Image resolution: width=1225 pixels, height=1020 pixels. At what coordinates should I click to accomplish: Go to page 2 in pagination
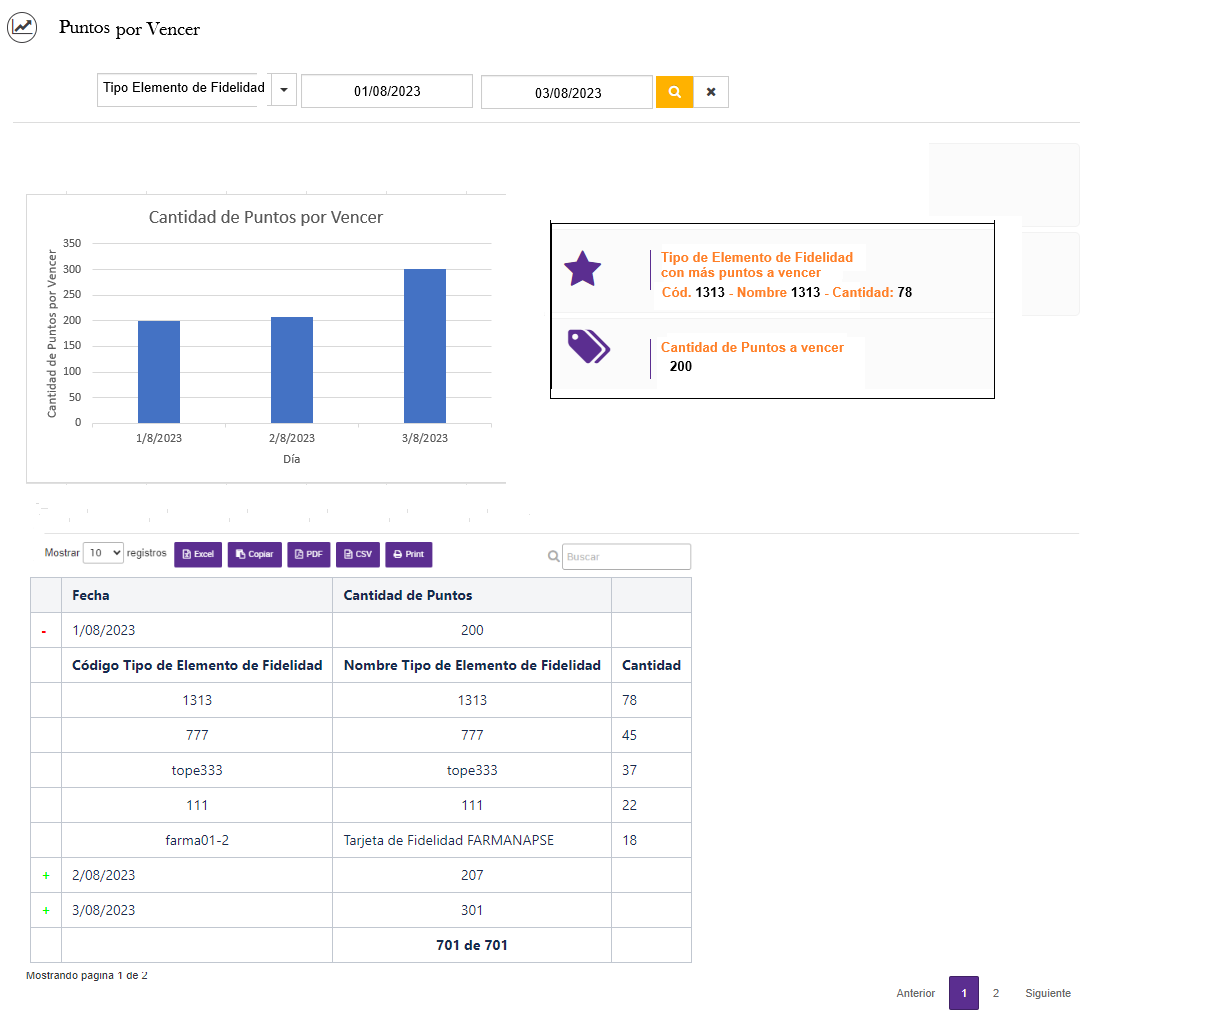996,993
